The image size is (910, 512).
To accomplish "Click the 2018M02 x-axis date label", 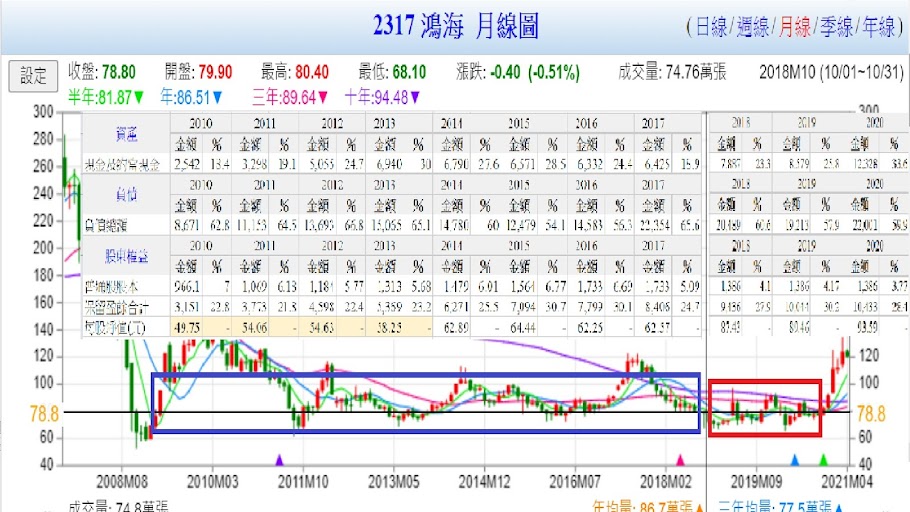I will pyautogui.click(x=666, y=482).
